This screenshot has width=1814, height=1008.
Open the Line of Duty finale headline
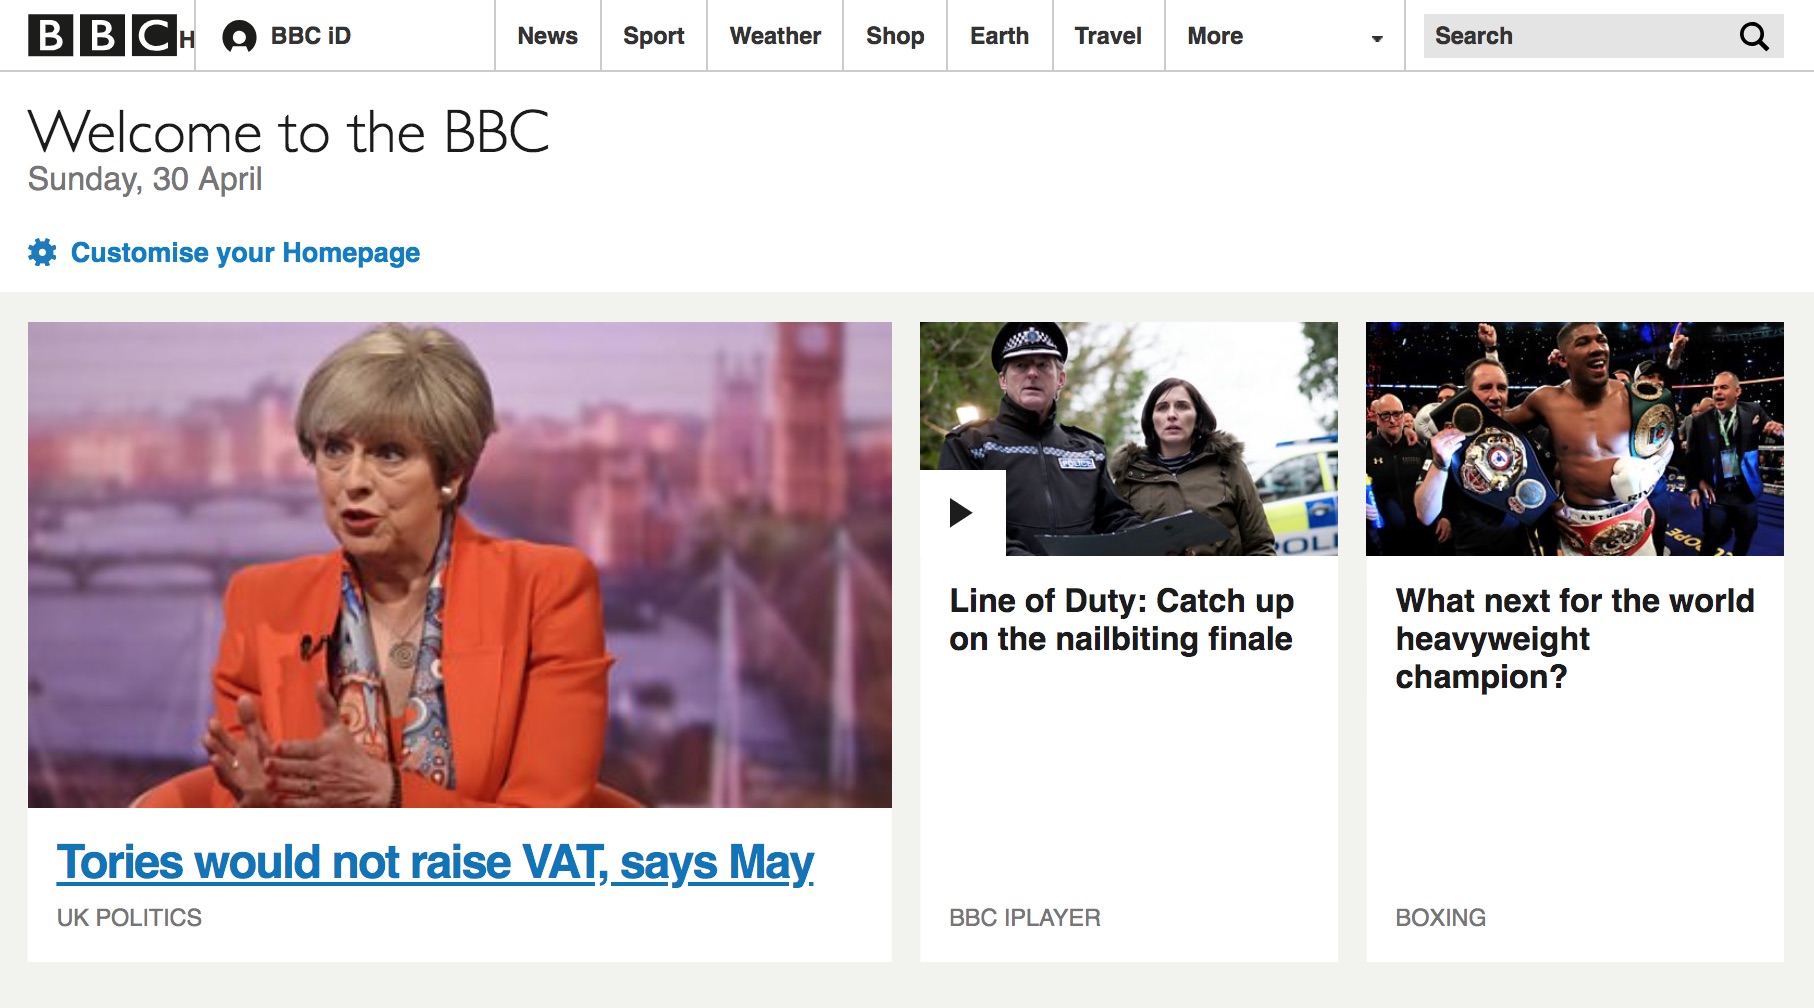click(1122, 620)
